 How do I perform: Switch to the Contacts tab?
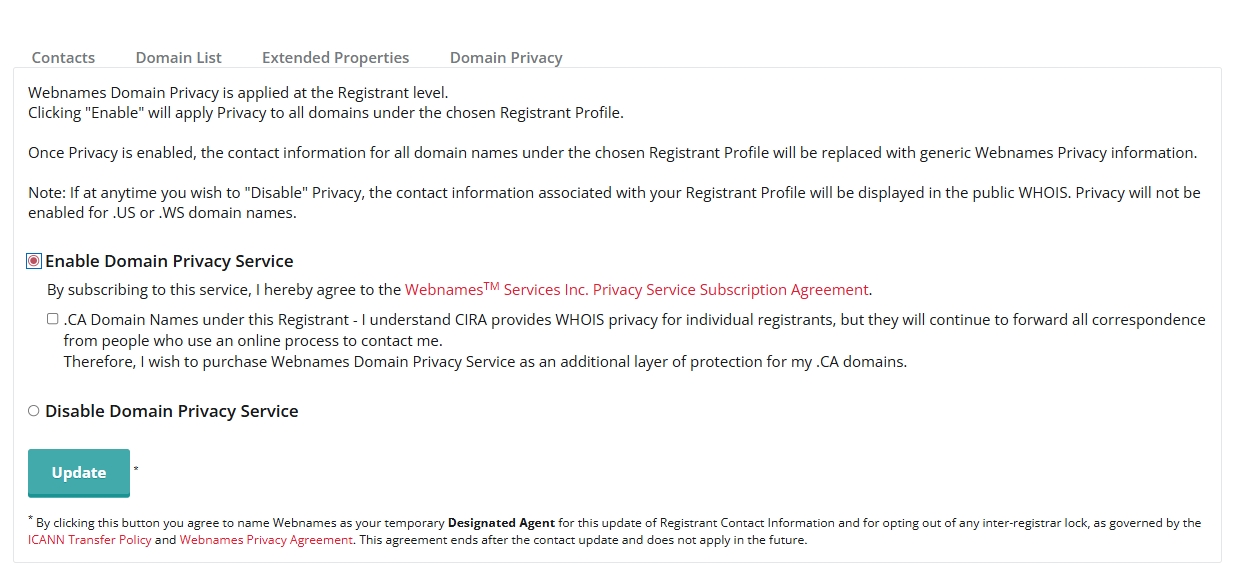click(x=63, y=57)
